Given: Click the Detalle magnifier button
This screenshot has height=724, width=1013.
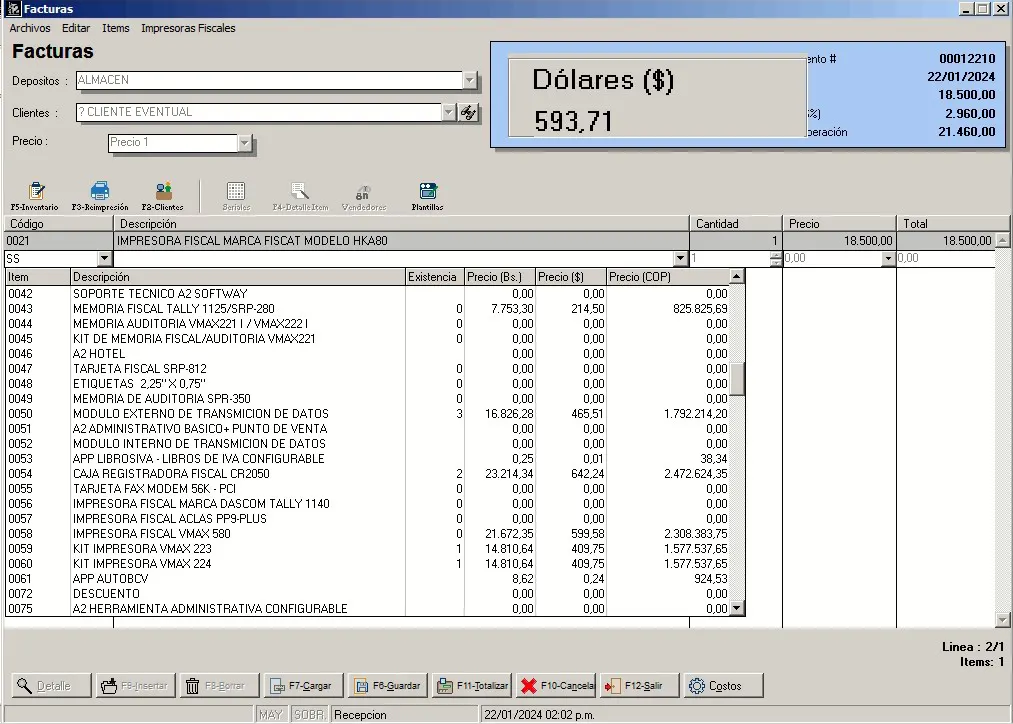Looking at the screenshot, I should tap(51, 685).
